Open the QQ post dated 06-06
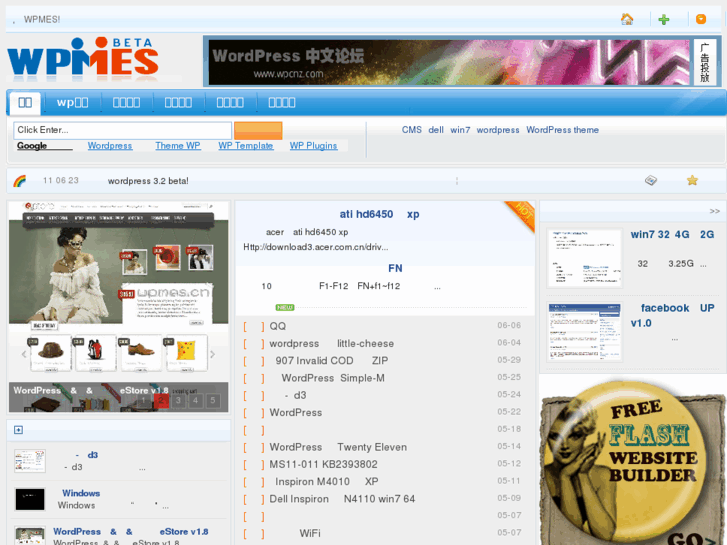Screen dimensions: 727x545 (x=277, y=326)
